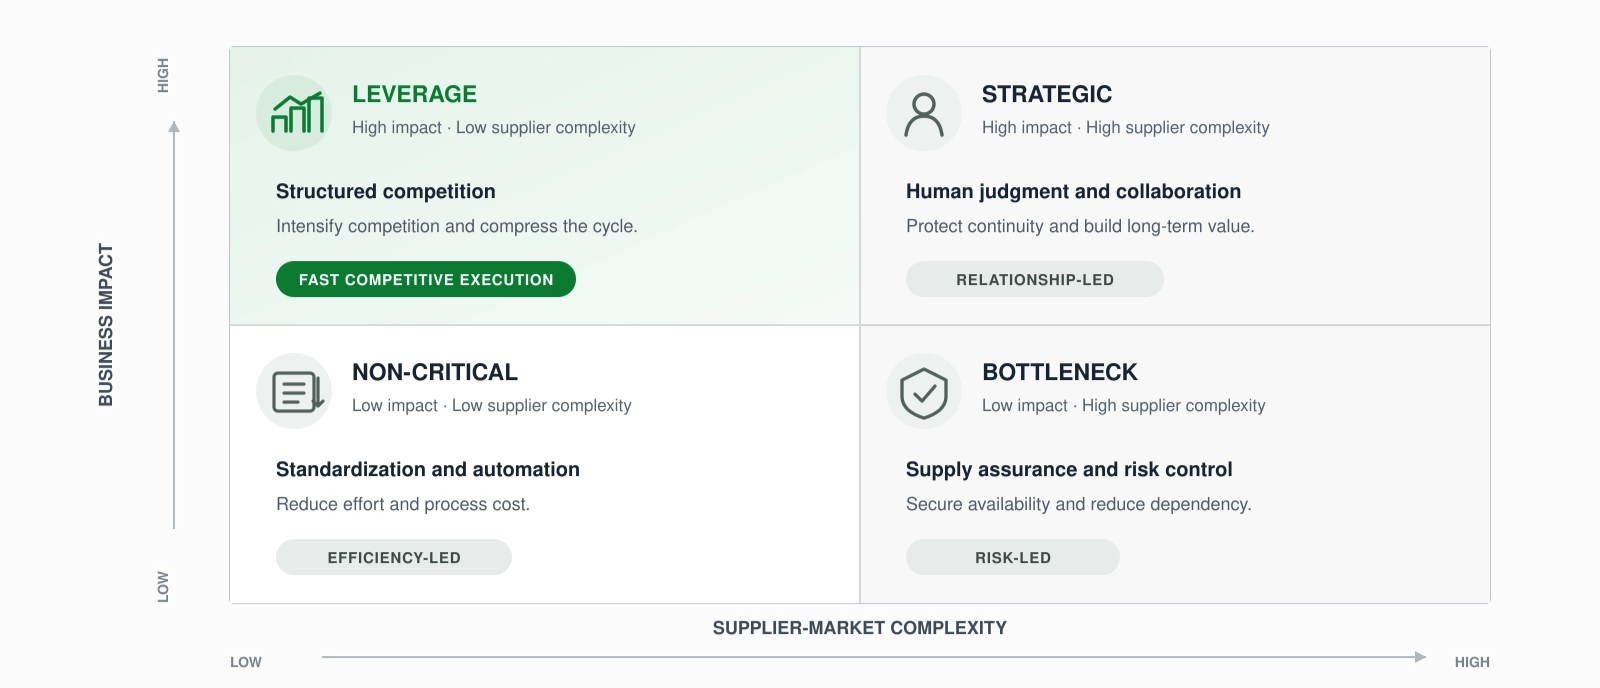Choose the Risk-Led pill

tap(1013, 557)
